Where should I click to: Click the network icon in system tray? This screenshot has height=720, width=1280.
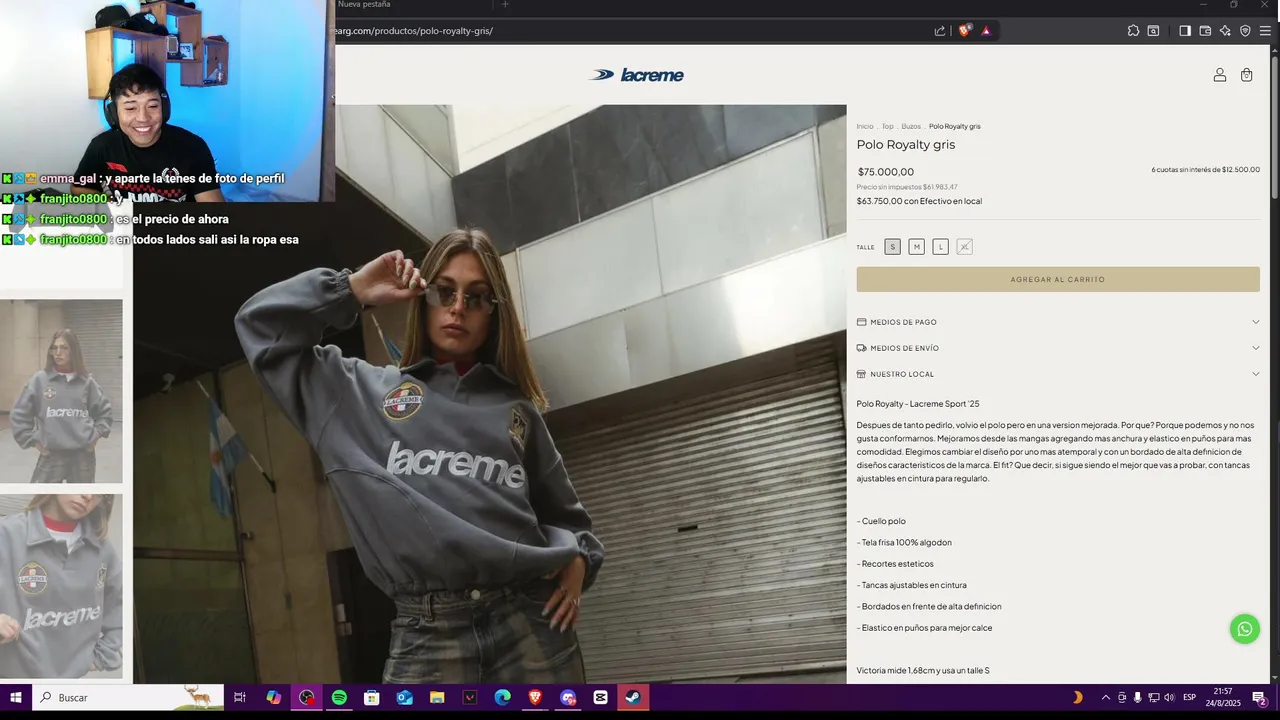click(x=1154, y=697)
